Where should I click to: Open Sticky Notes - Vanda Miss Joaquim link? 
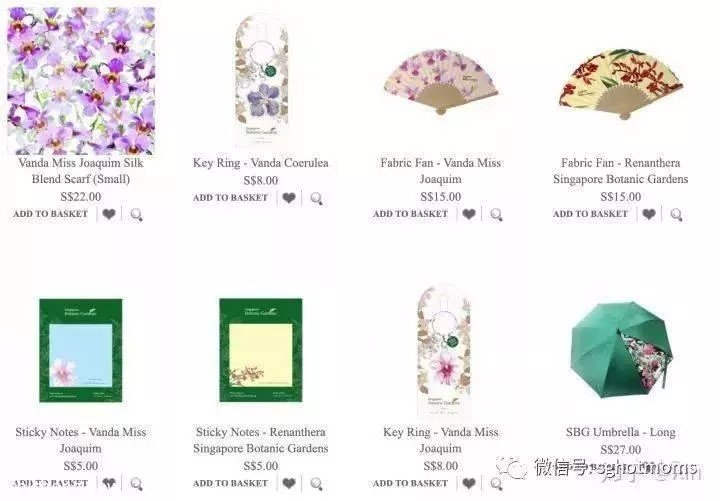(81, 440)
